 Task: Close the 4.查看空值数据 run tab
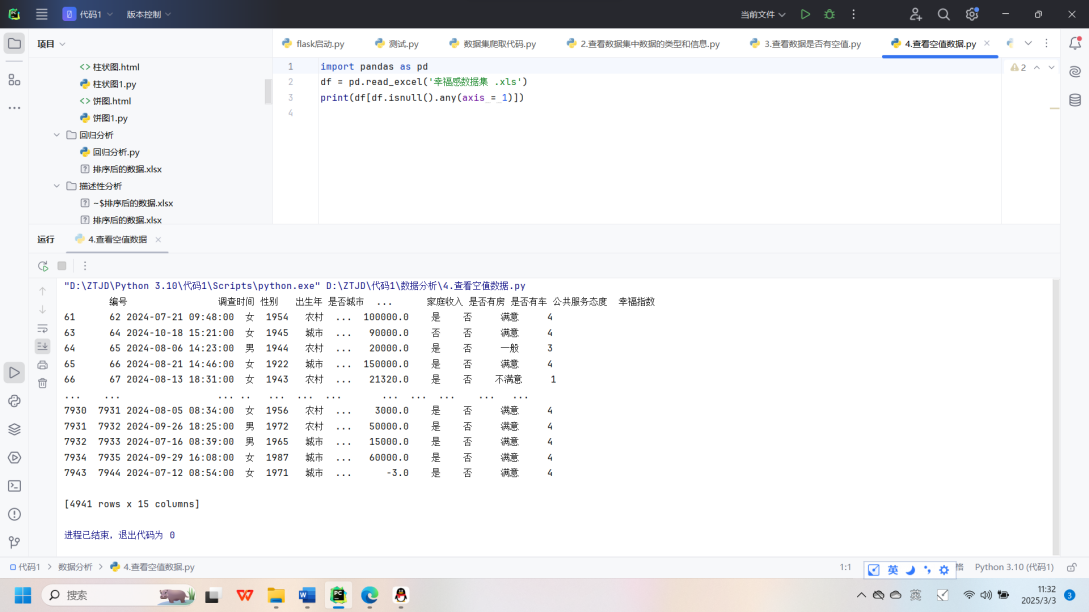158,240
